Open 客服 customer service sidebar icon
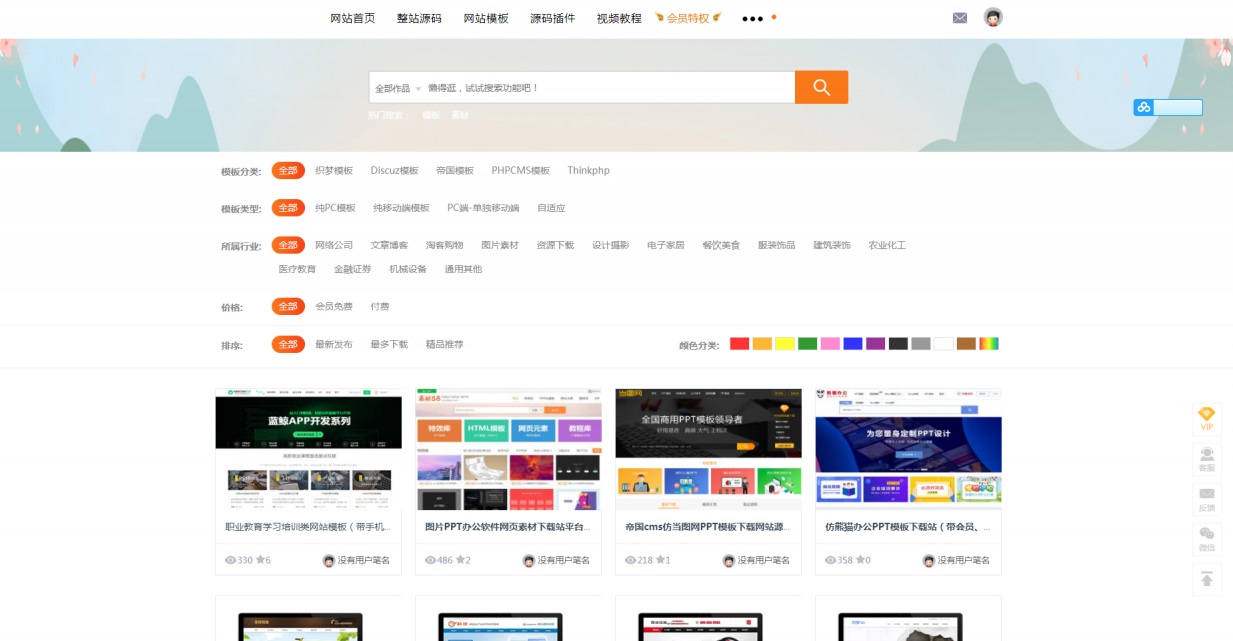The width and height of the screenshot is (1233, 641). click(x=1206, y=460)
